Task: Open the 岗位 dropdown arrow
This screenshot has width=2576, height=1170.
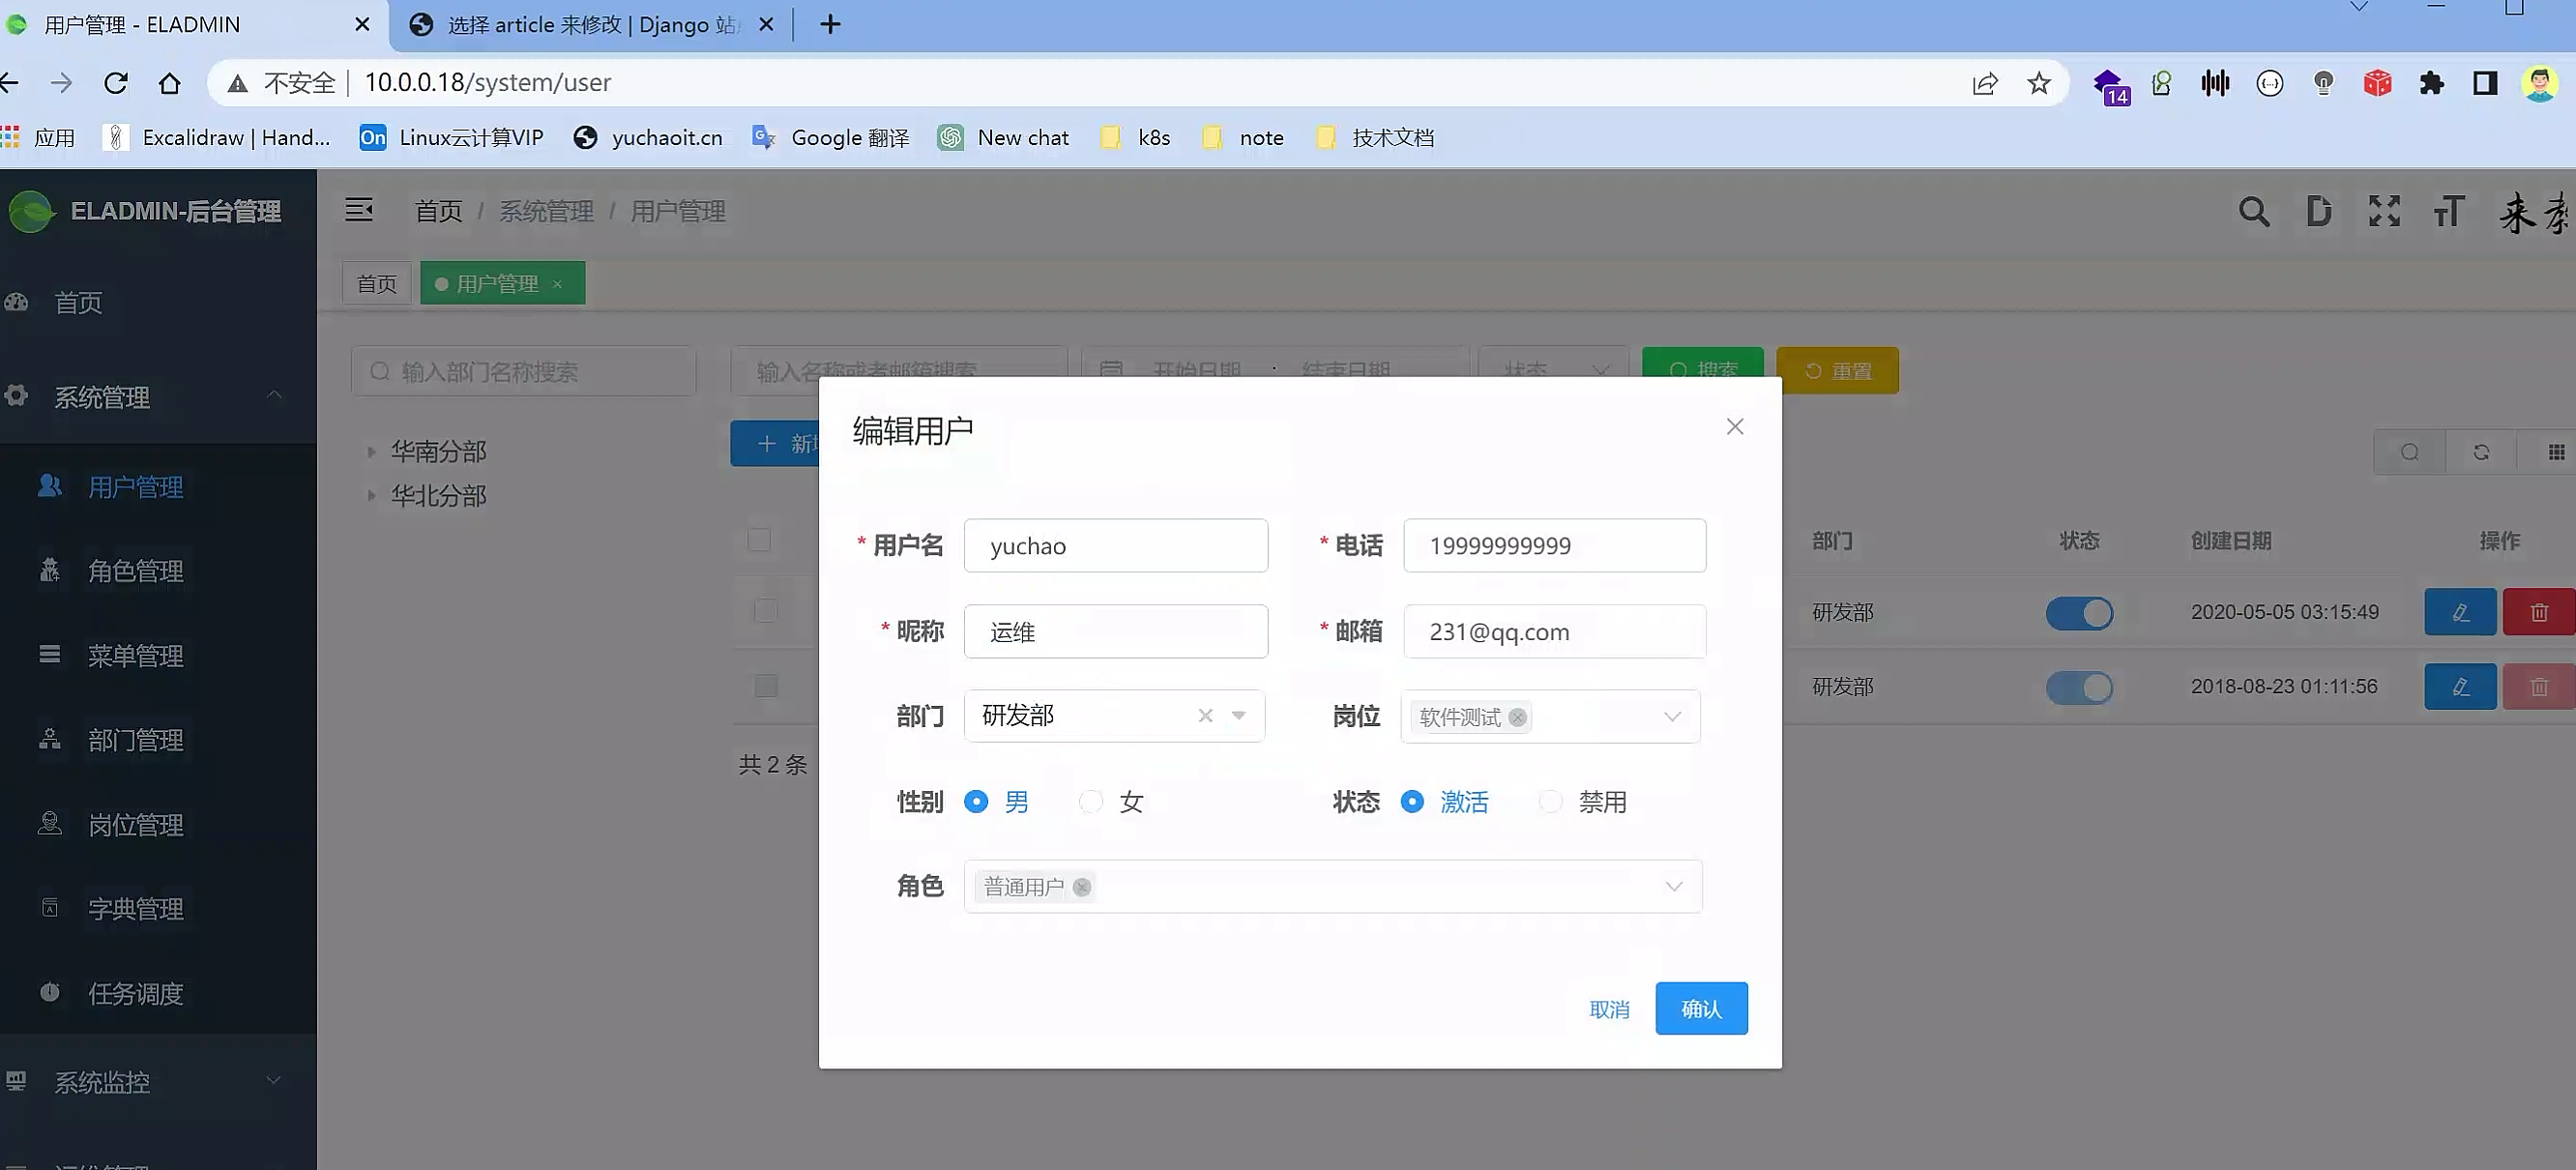Action: (x=1672, y=716)
